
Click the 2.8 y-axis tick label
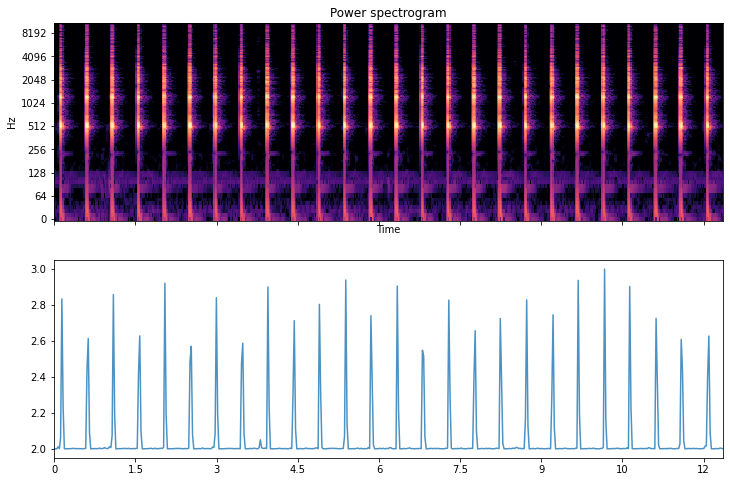coord(38,306)
